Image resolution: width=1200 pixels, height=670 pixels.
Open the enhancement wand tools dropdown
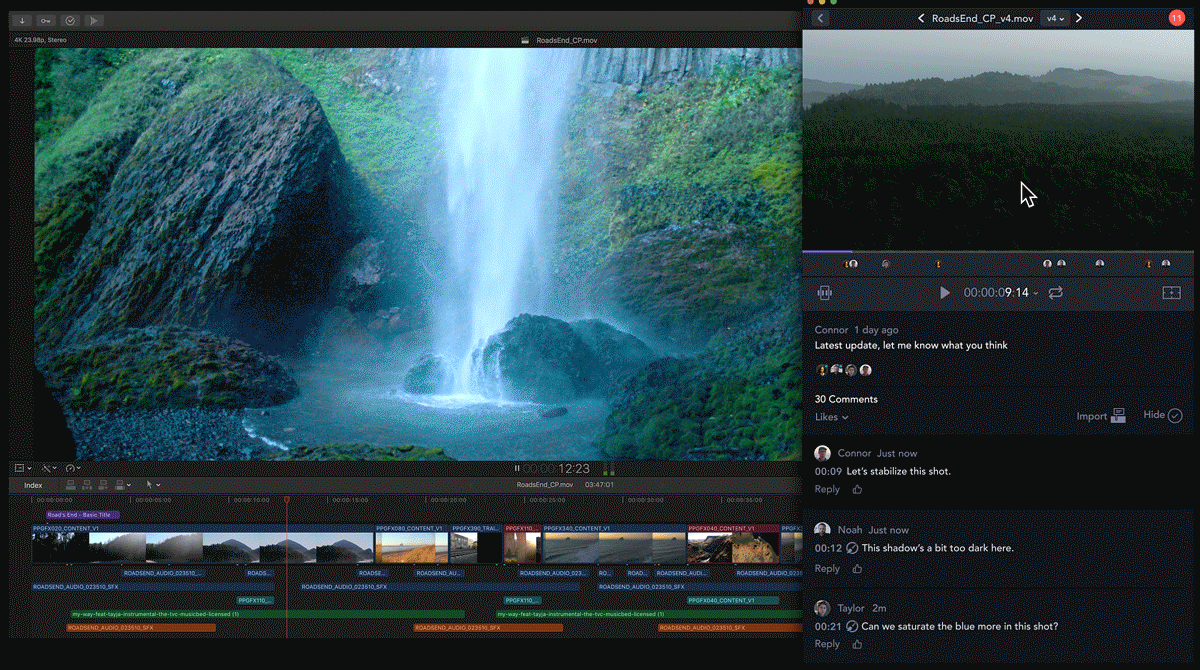(x=48, y=468)
